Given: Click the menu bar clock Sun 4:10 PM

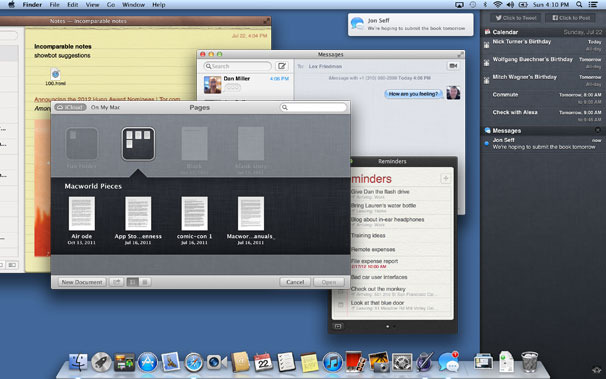Looking at the screenshot, I should (551, 5).
